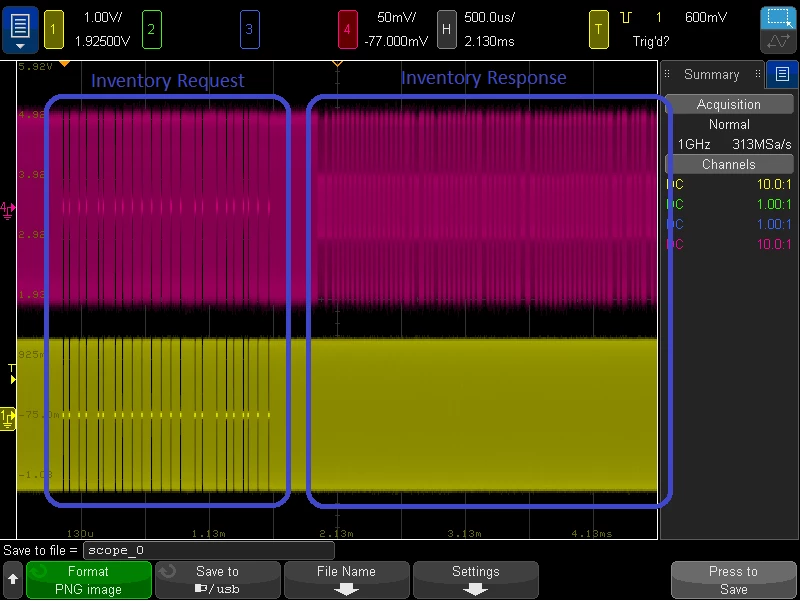The image size is (800, 601).
Task: Open the File Name submenu
Action: (346, 580)
